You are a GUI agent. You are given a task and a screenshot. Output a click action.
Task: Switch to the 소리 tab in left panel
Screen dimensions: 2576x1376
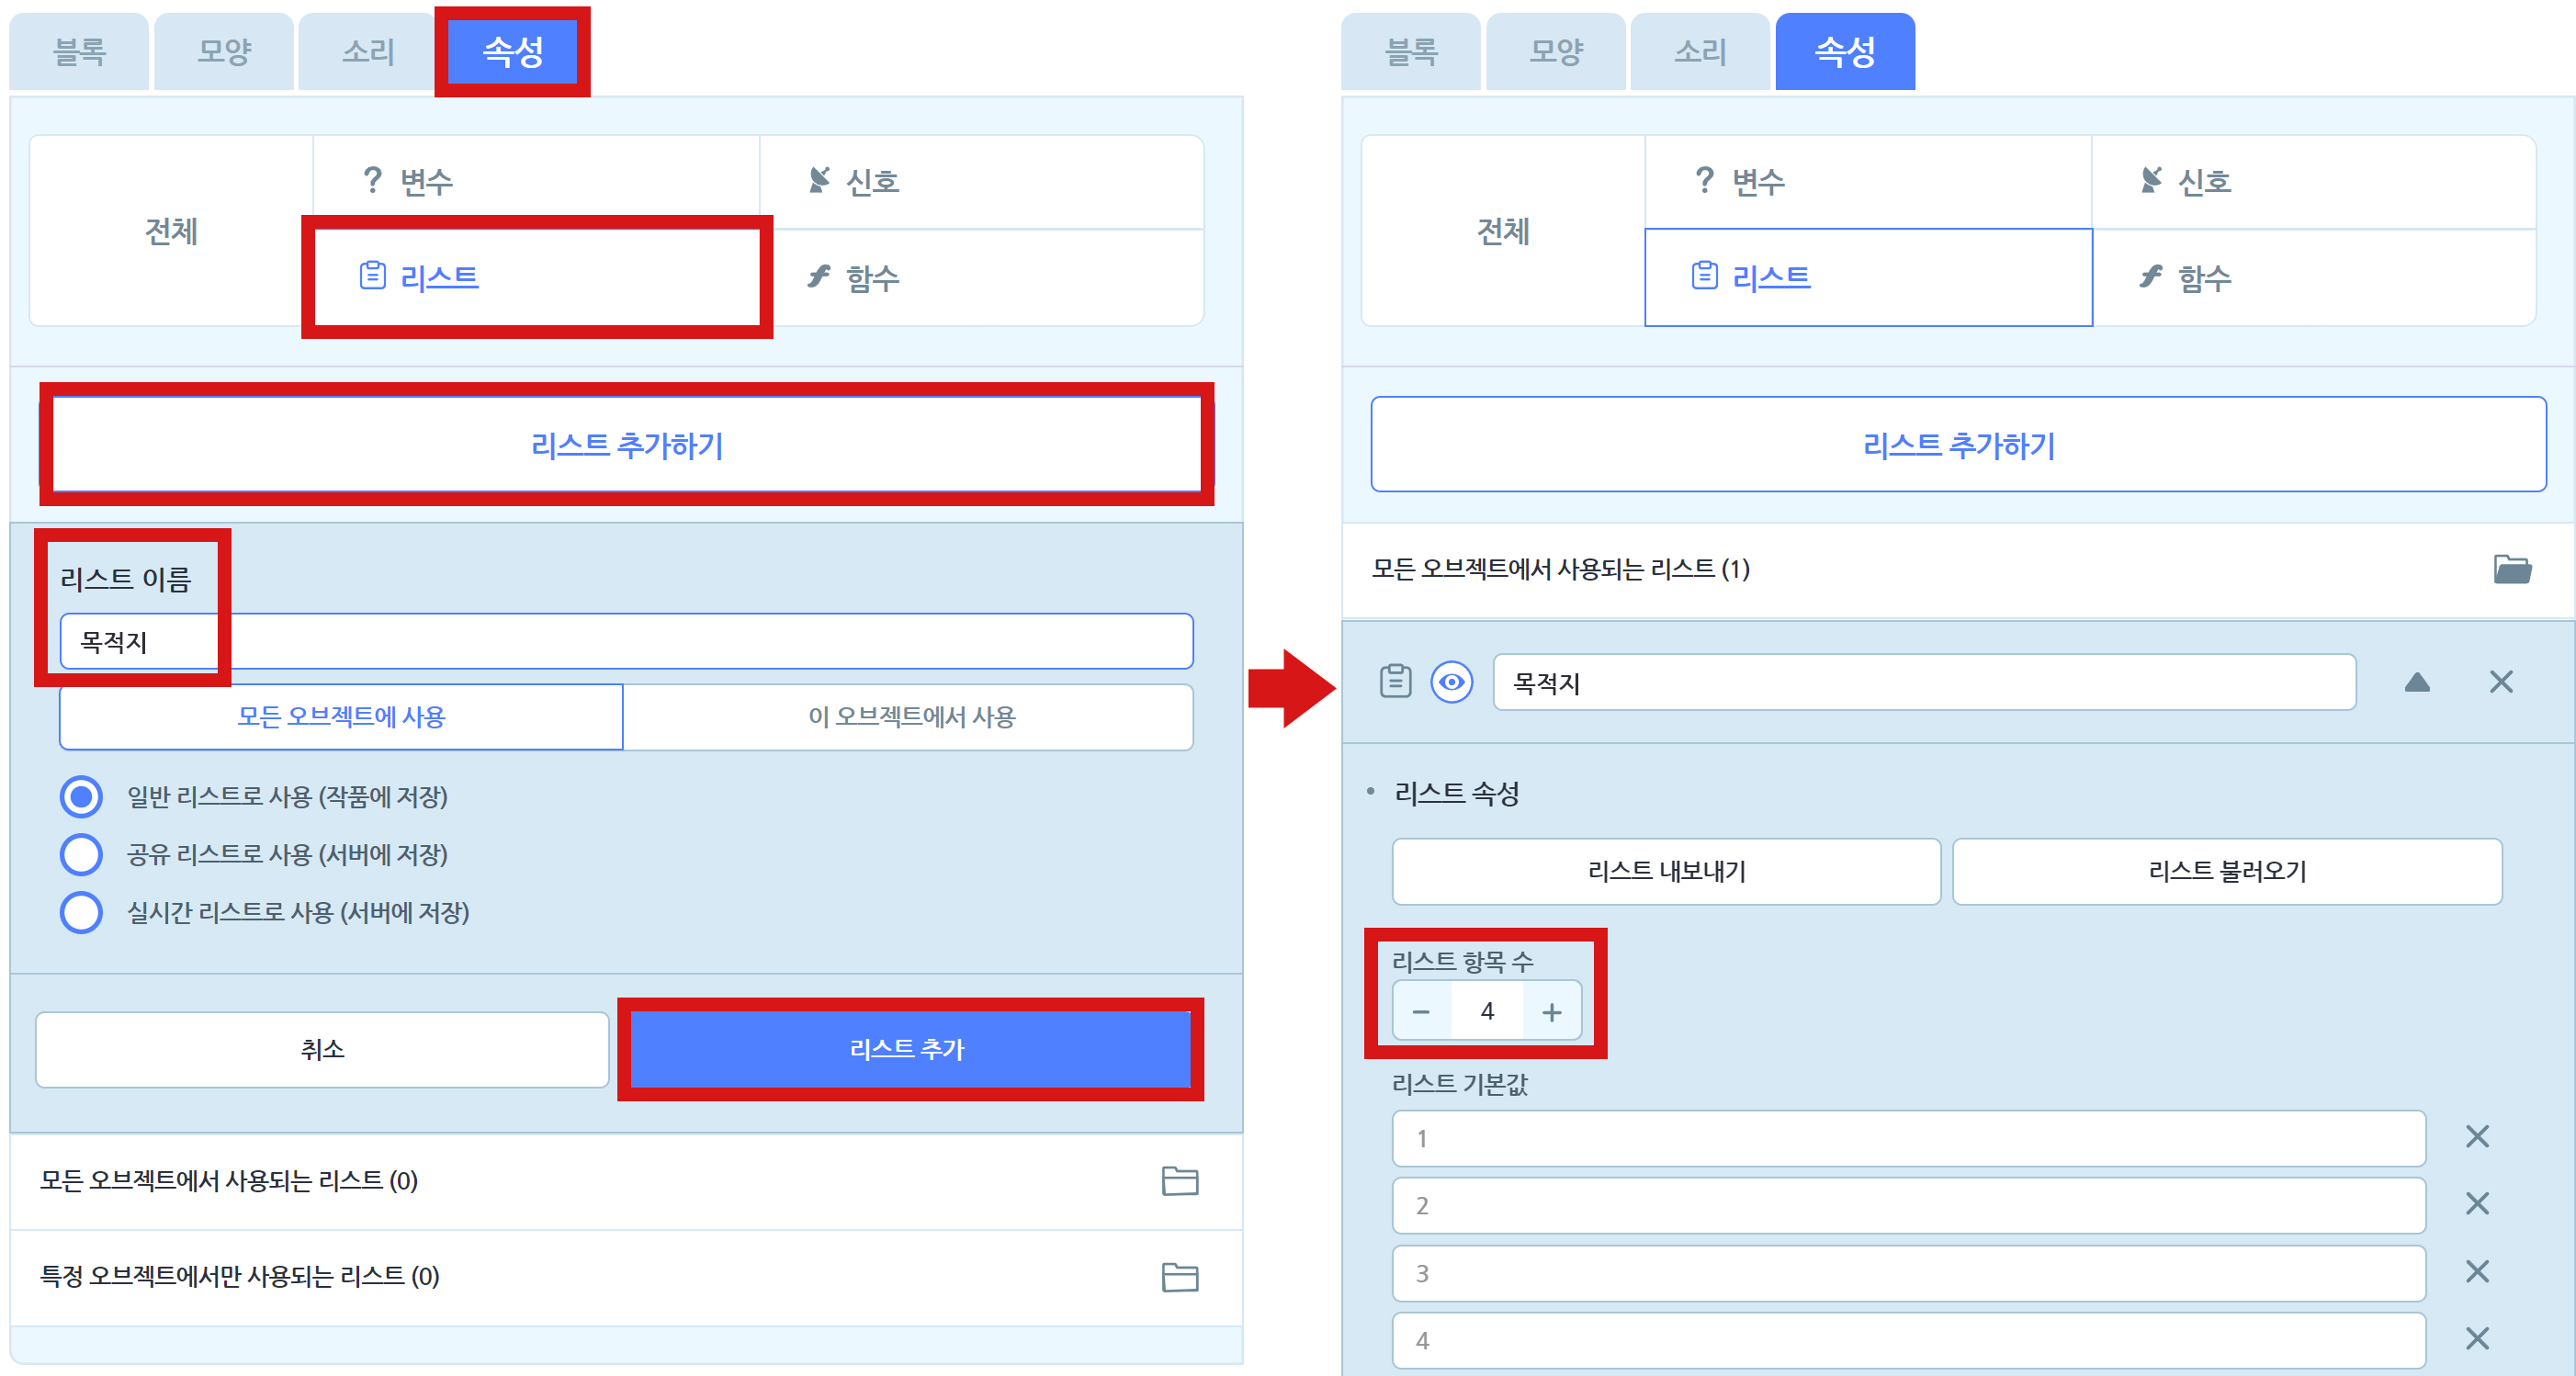pyautogui.click(x=368, y=51)
